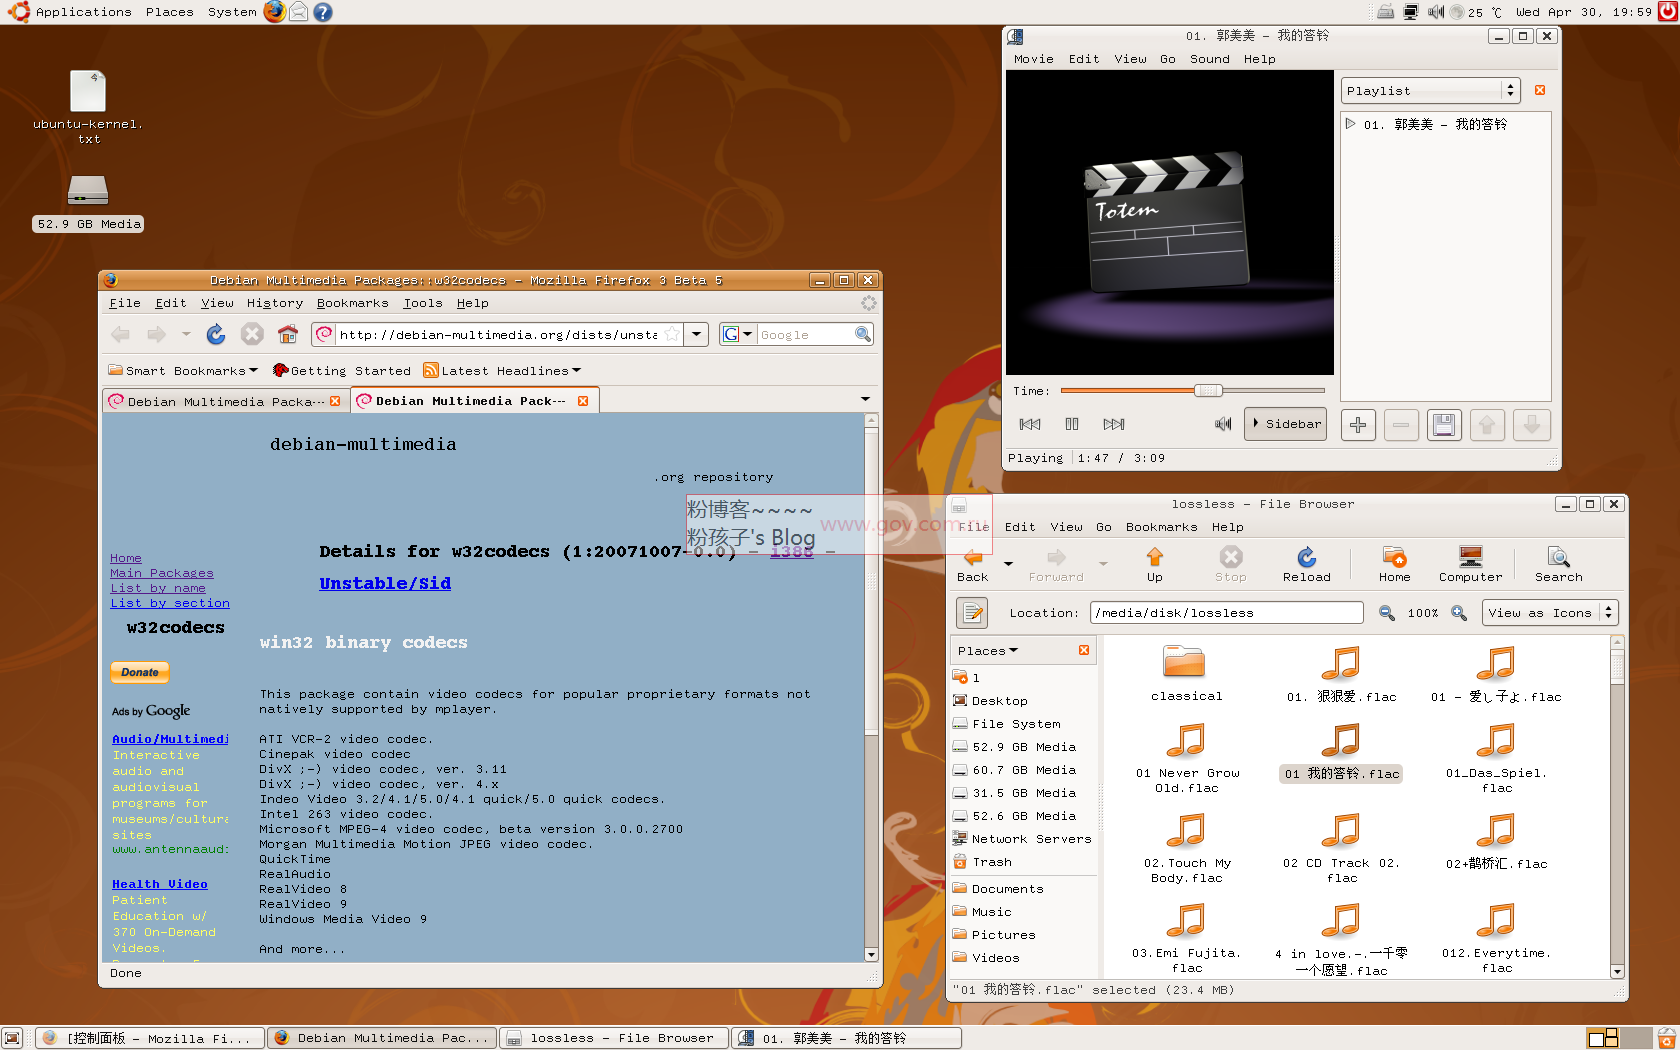Viewport: 1680px width, 1050px height.
Task: Click the Firefox Reload toolbar icon
Action: coord(216,334)
